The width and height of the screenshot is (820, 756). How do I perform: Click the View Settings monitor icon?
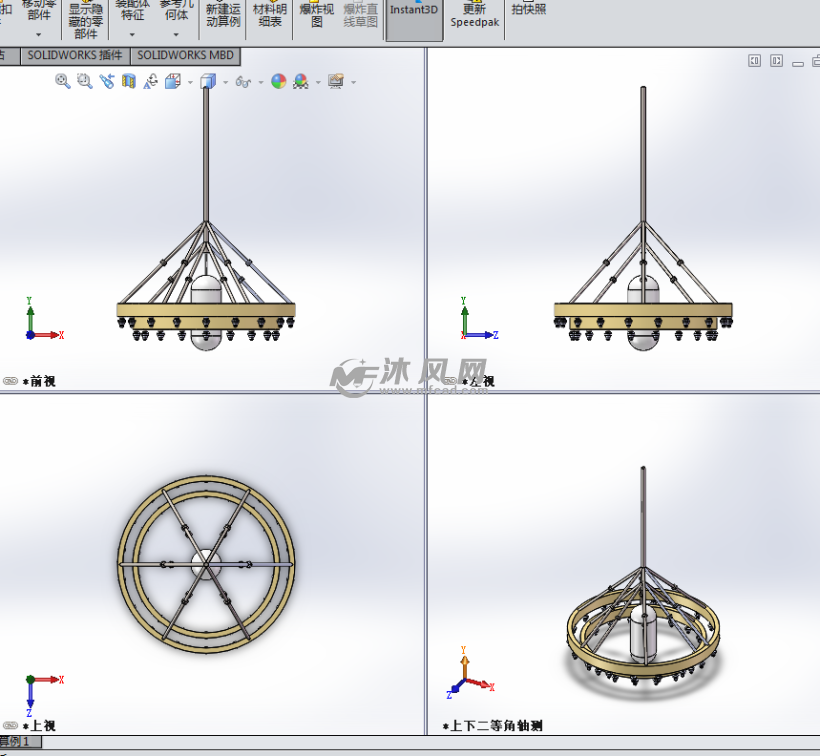pyautogui.click(x=336, y=81)
